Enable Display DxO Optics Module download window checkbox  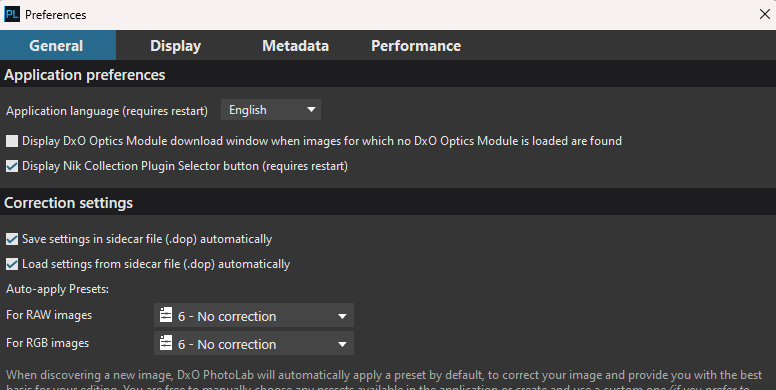(x=12, y=141)
